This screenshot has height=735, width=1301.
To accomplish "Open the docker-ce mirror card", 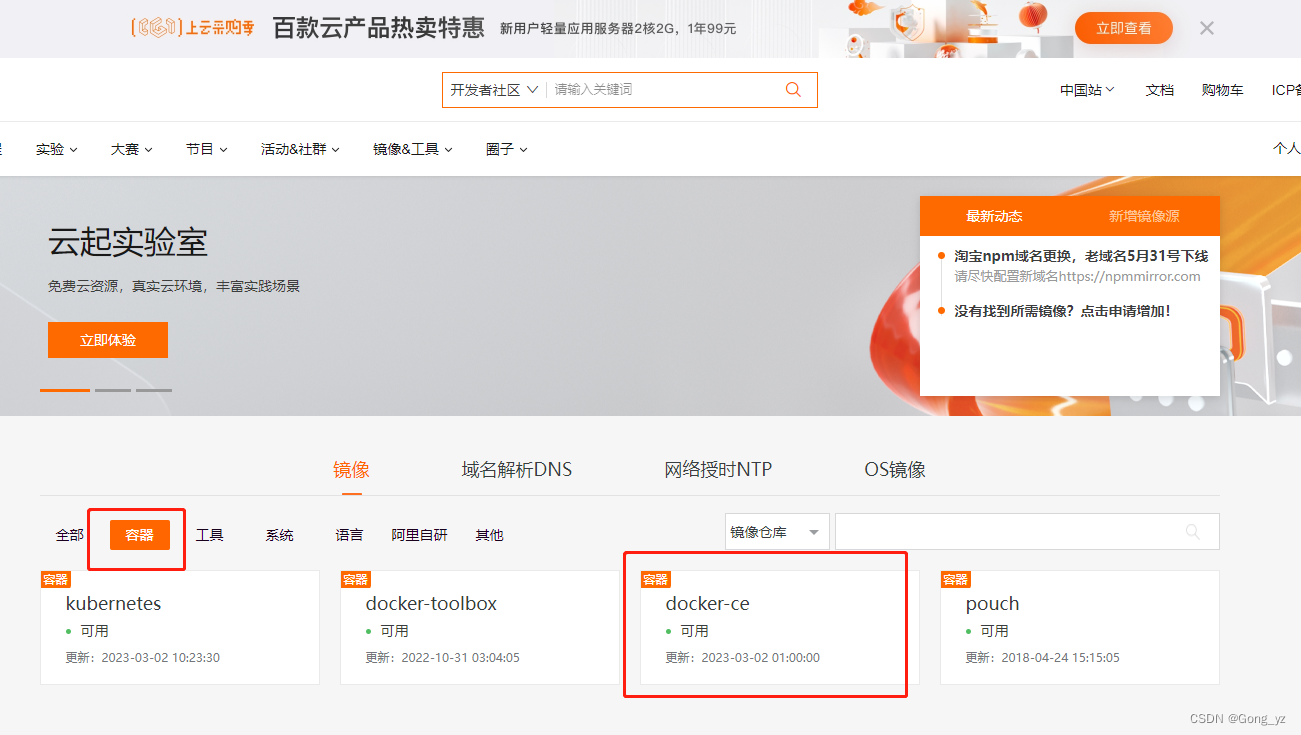I will click(x=780, y=627).
